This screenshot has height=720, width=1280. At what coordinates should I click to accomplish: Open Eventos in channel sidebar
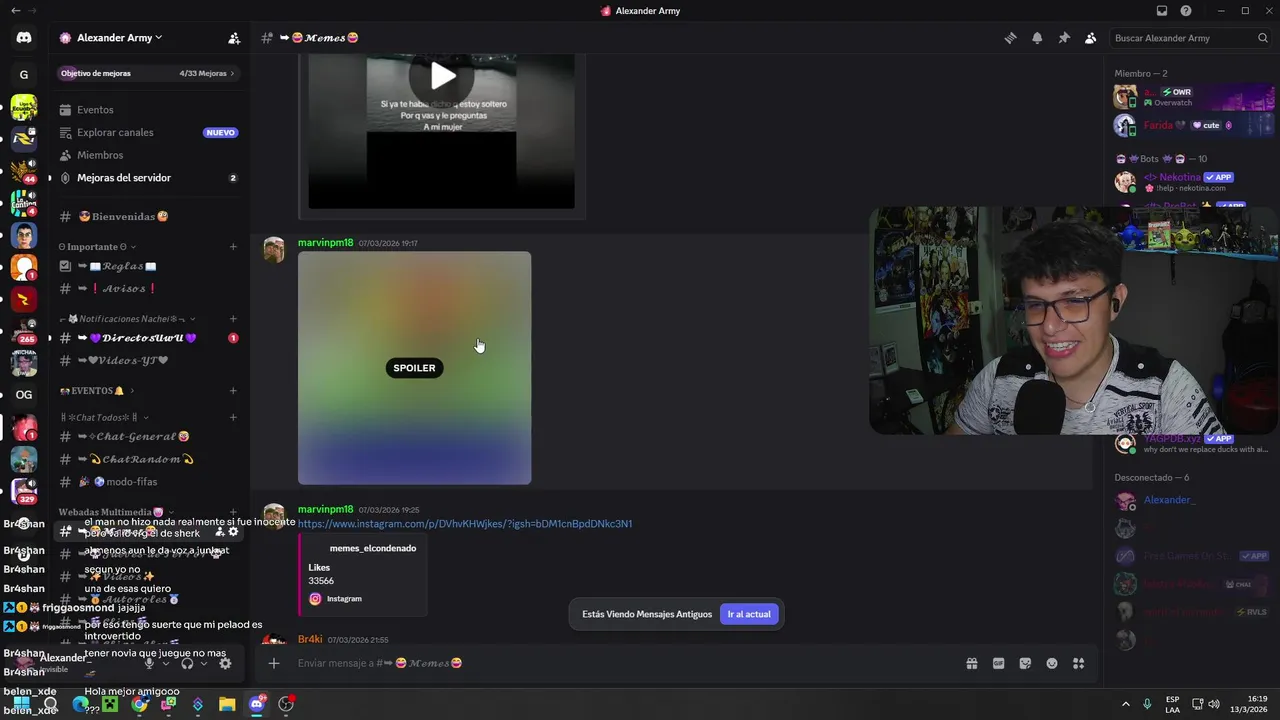click(148, 110)
